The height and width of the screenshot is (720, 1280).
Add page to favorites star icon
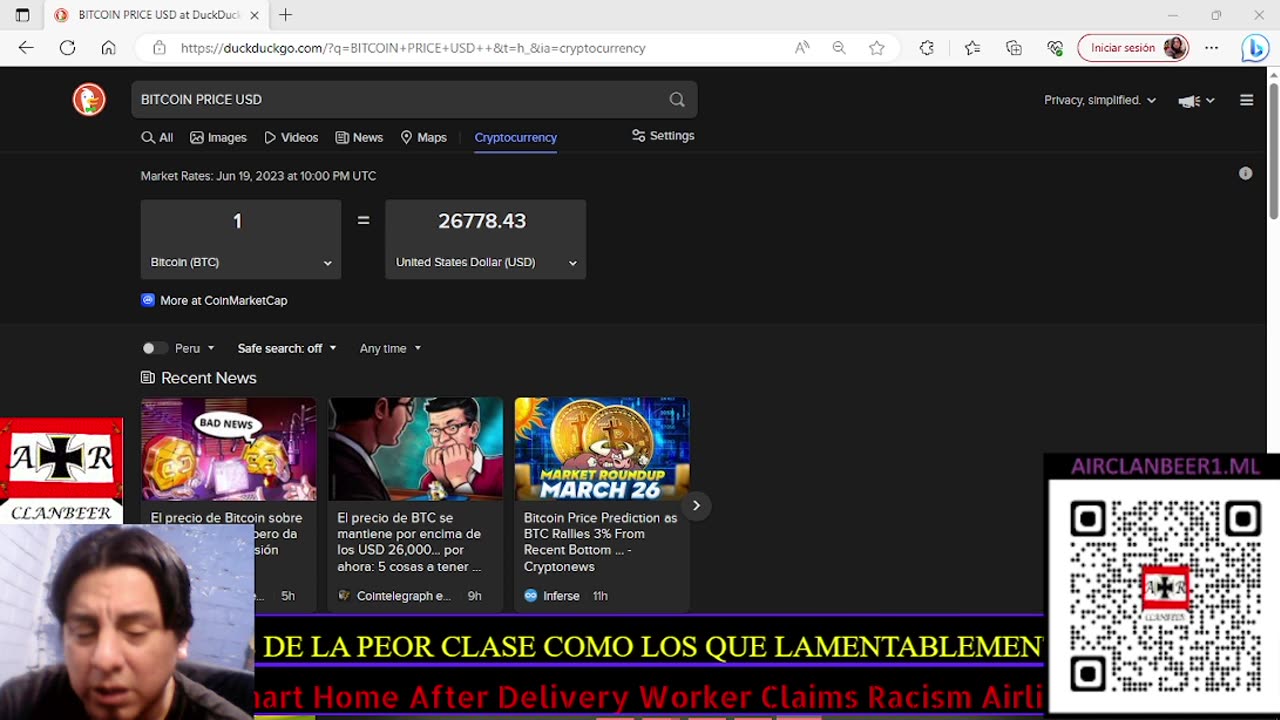click(877, 48)
